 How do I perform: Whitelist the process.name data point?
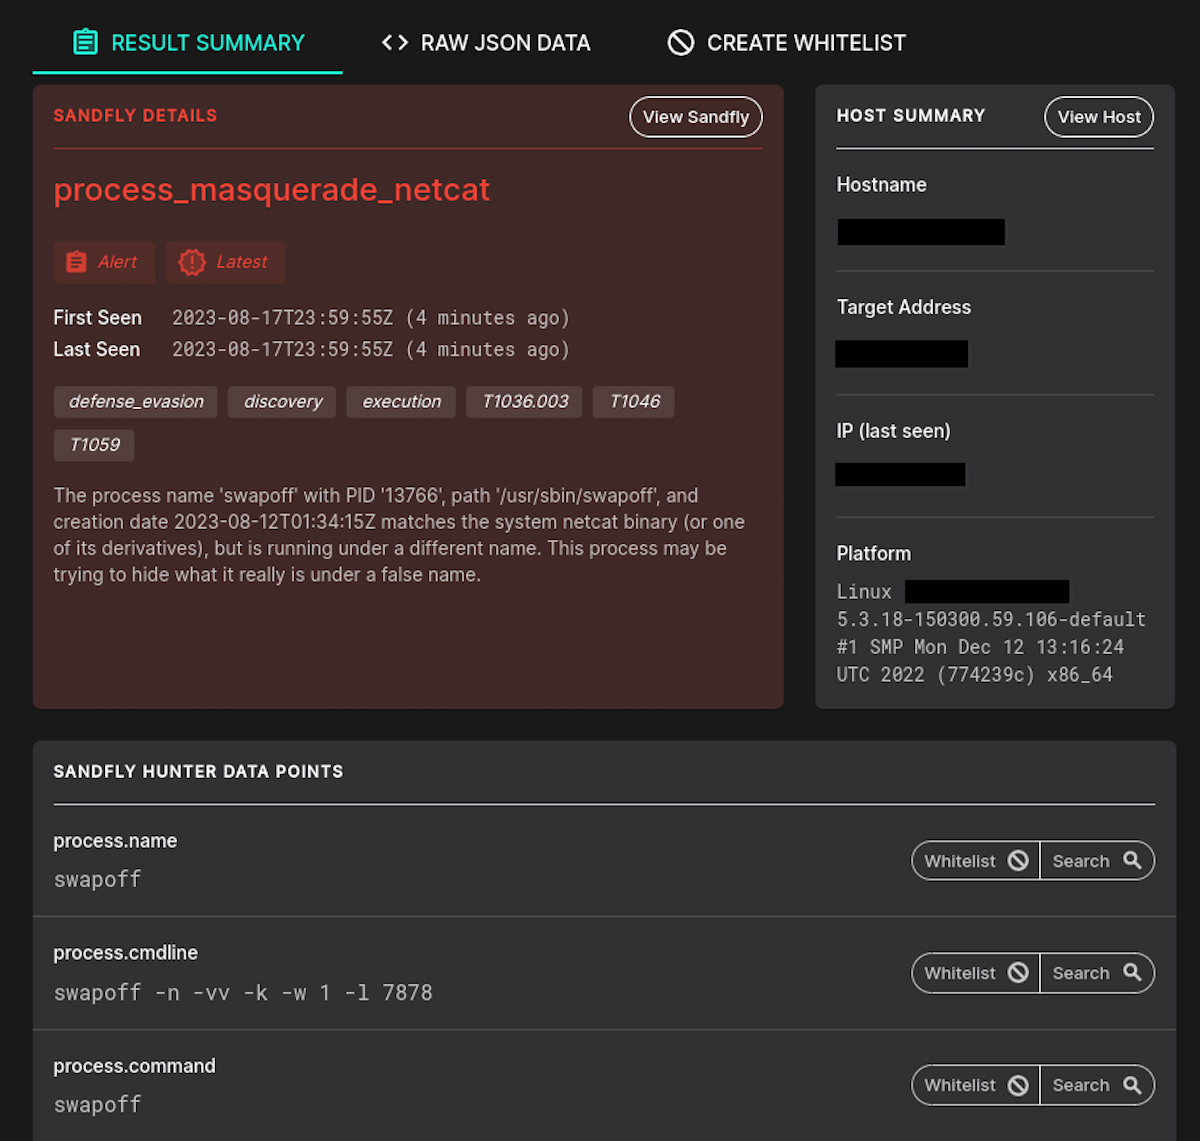coord(973,860)
